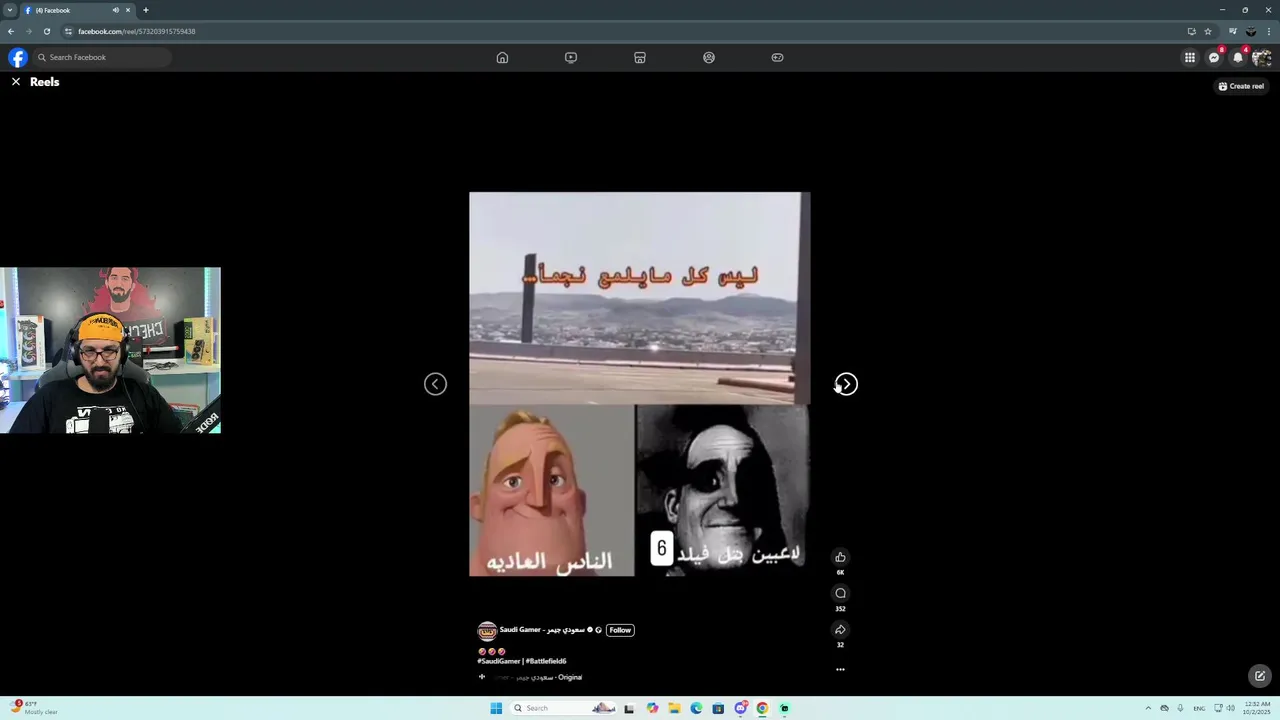Open the reel's three-dot options menu
This screenshot has height=720, width=1280.
click(840, 669)
